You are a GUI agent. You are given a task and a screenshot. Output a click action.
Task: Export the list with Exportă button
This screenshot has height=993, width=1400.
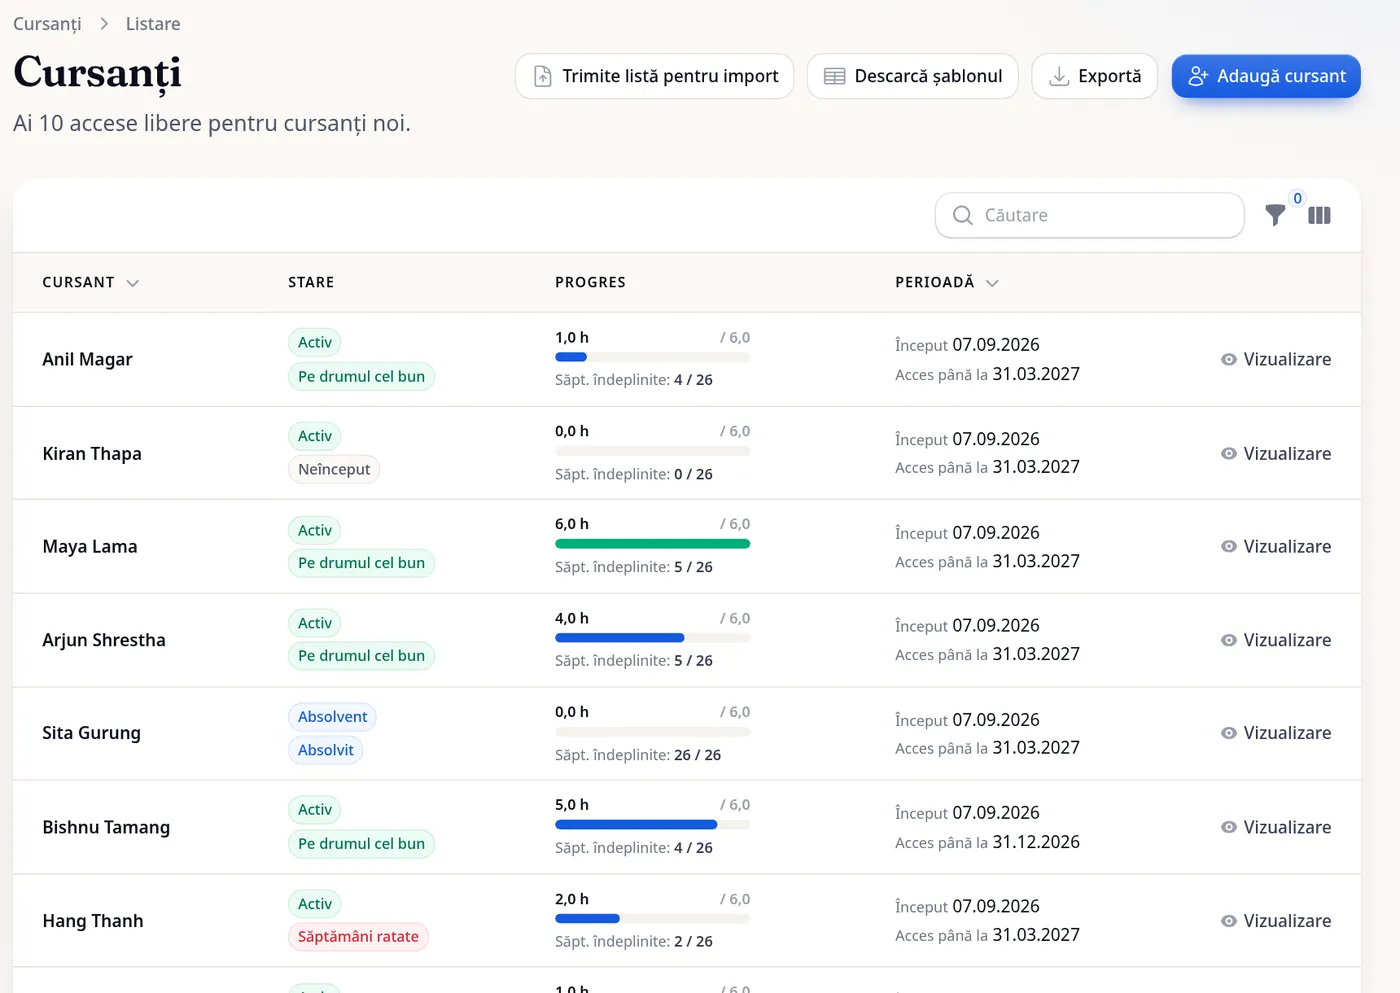point(1095,76)
